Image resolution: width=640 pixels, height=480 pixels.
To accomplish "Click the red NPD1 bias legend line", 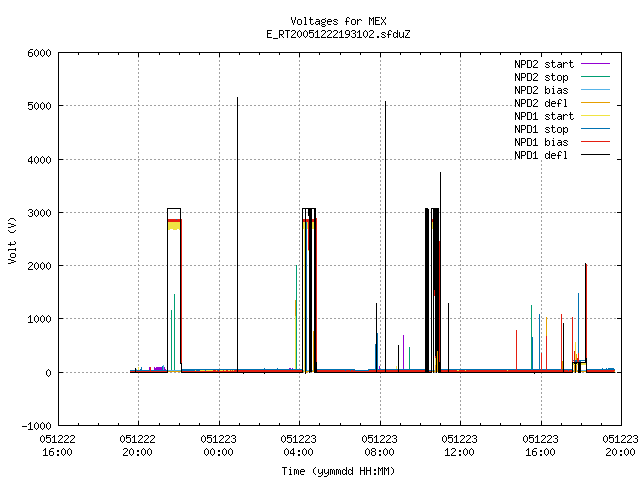I will [x=595, y=142].
